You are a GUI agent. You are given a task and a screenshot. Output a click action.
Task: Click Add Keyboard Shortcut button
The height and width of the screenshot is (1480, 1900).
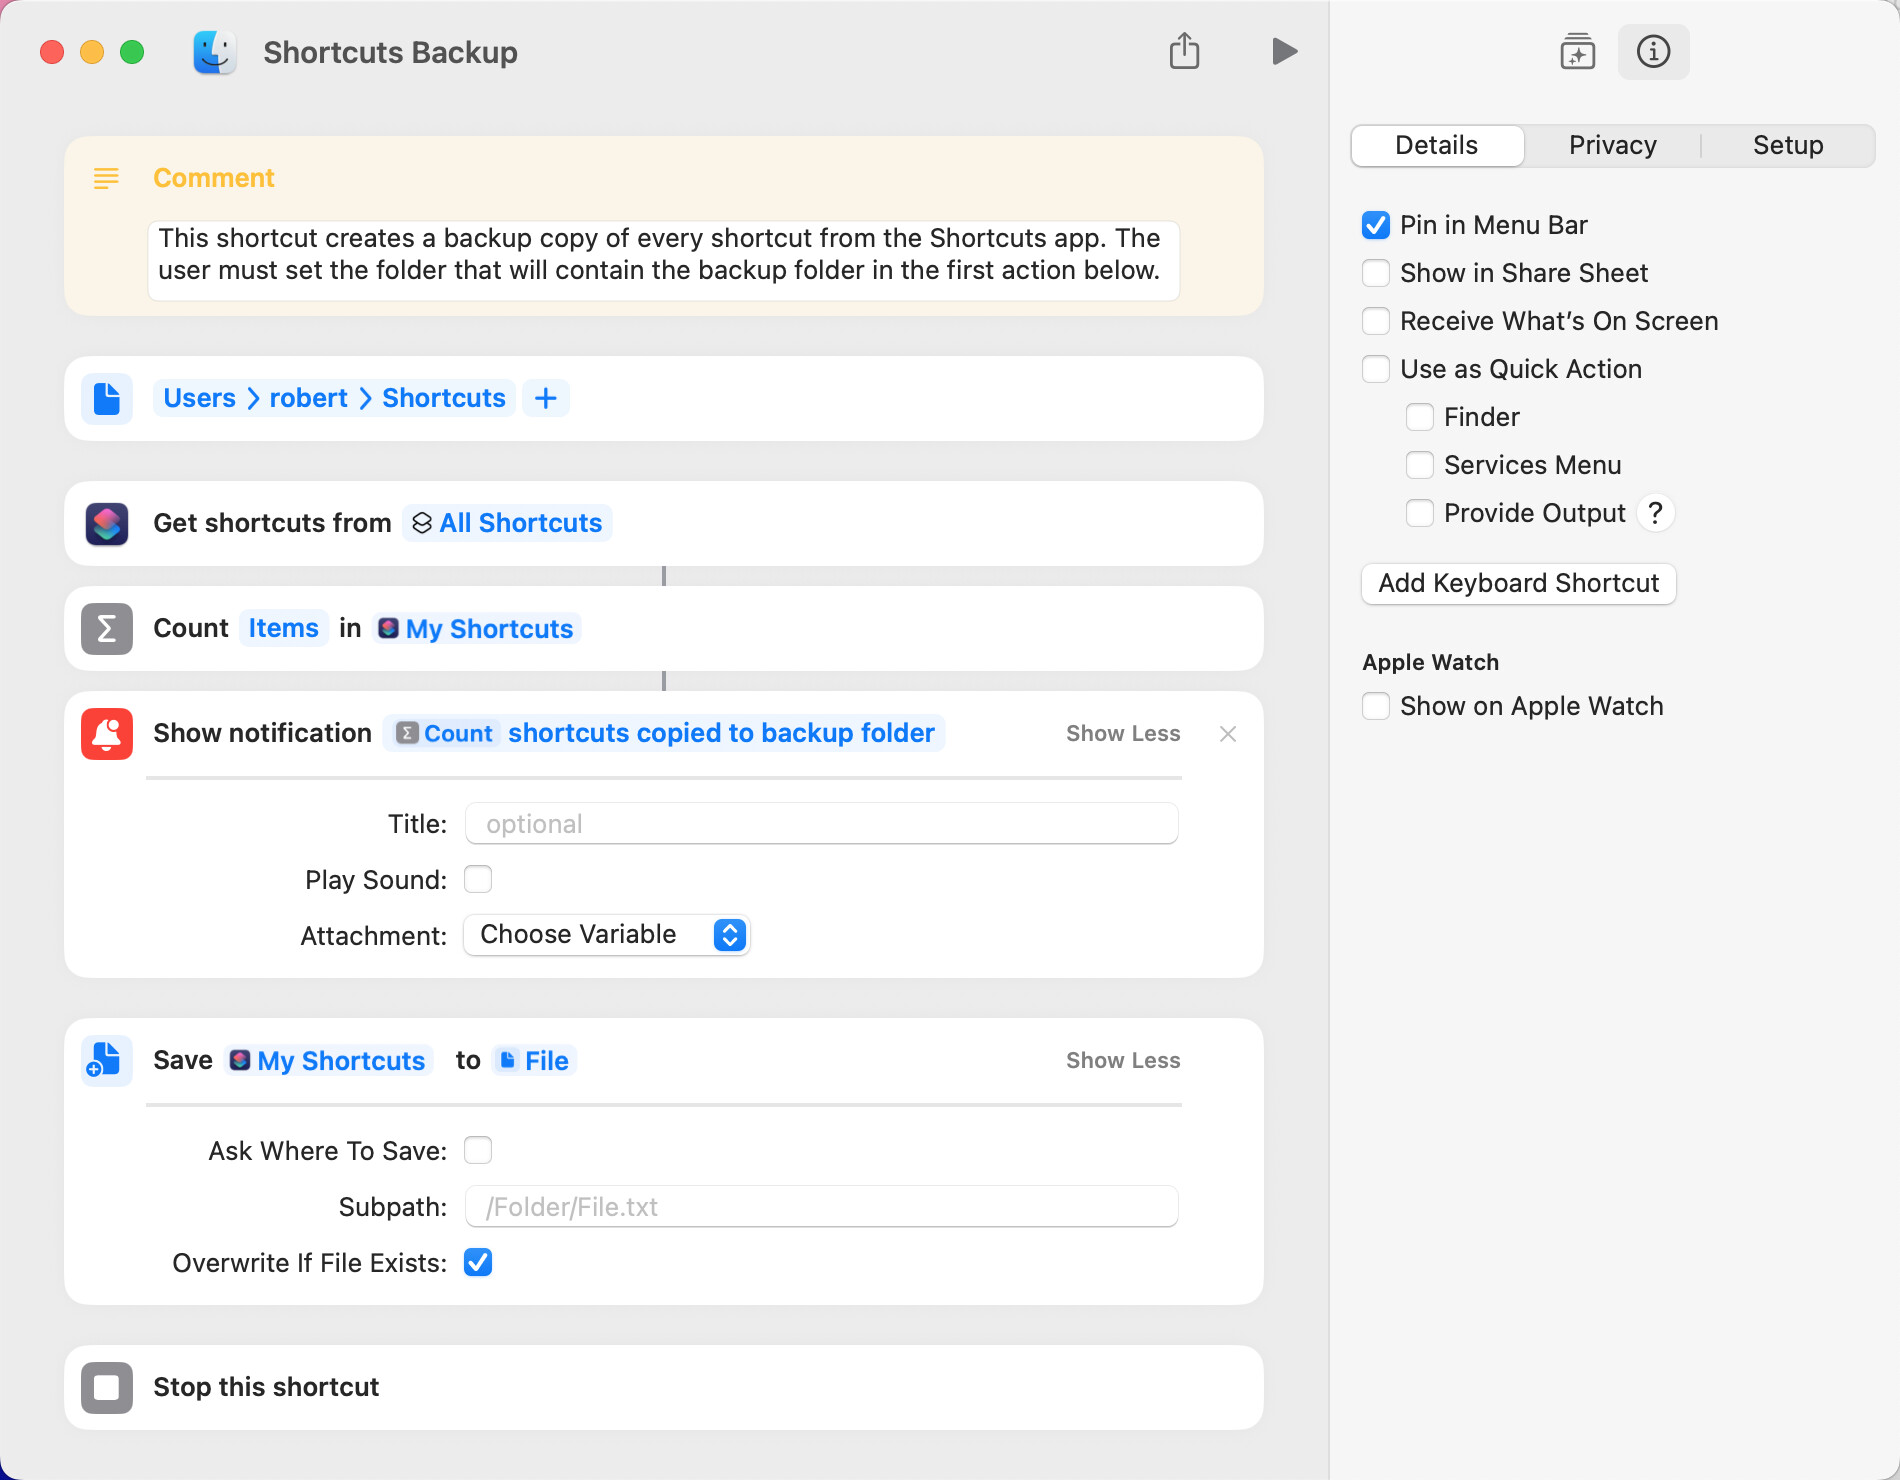[x=1519, y=583]
